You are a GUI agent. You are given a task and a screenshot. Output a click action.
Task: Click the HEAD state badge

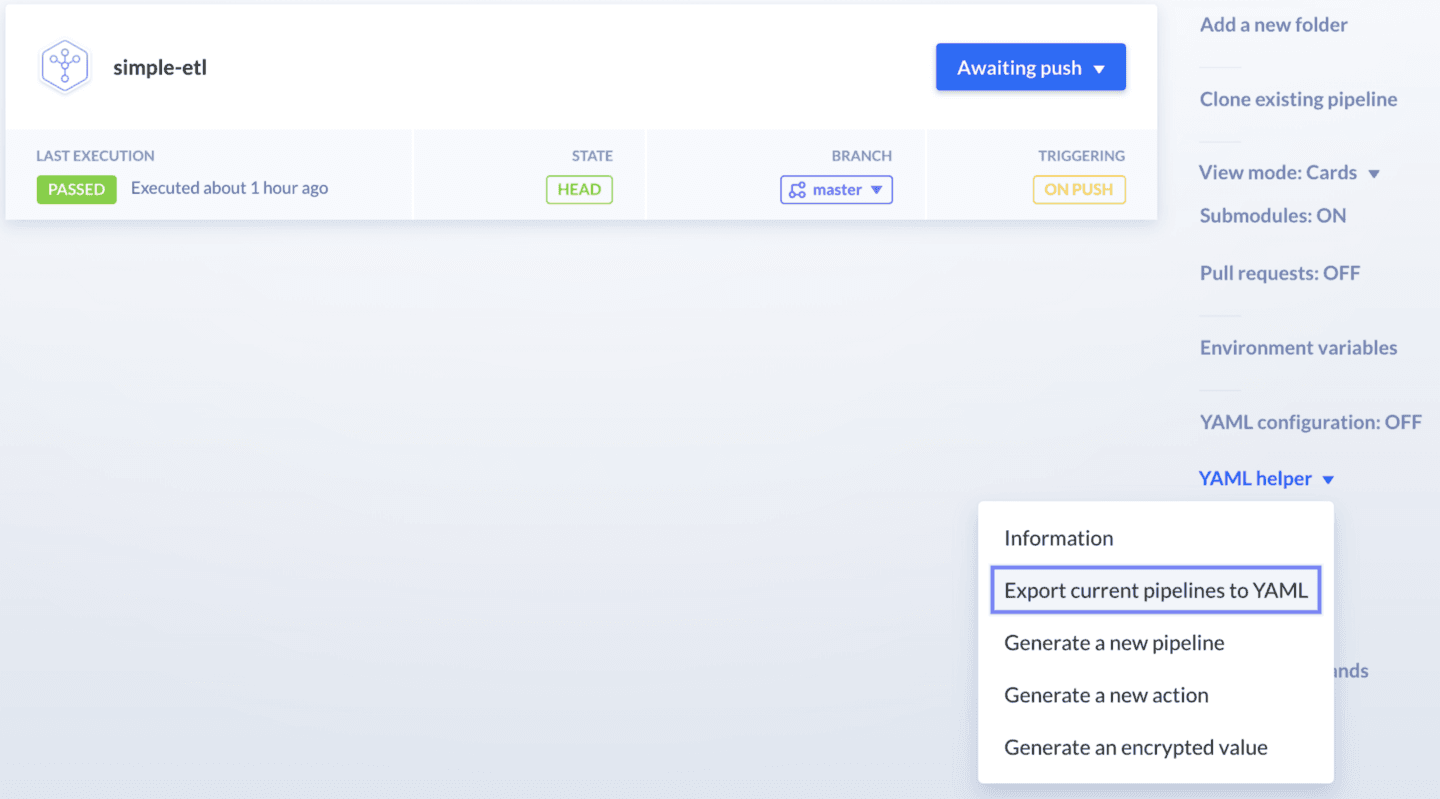click(x=579, y=189)
